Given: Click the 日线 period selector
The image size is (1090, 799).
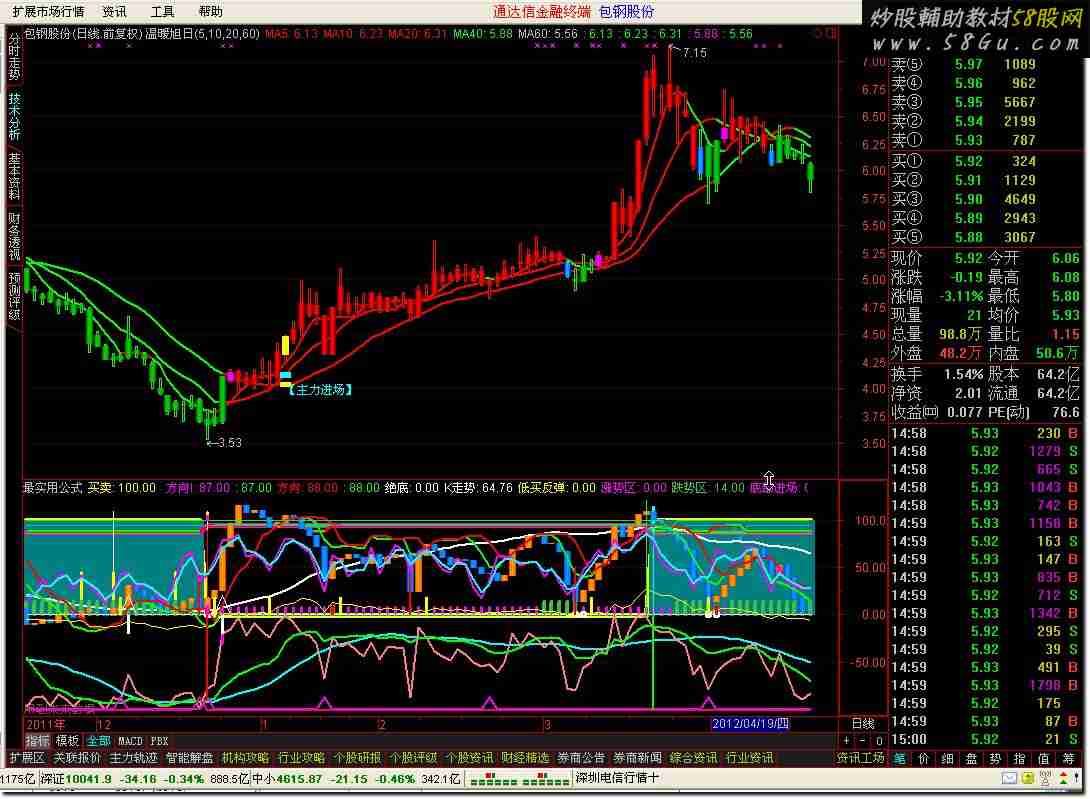Looking at the screenshot, I should (x=863, y=724).
